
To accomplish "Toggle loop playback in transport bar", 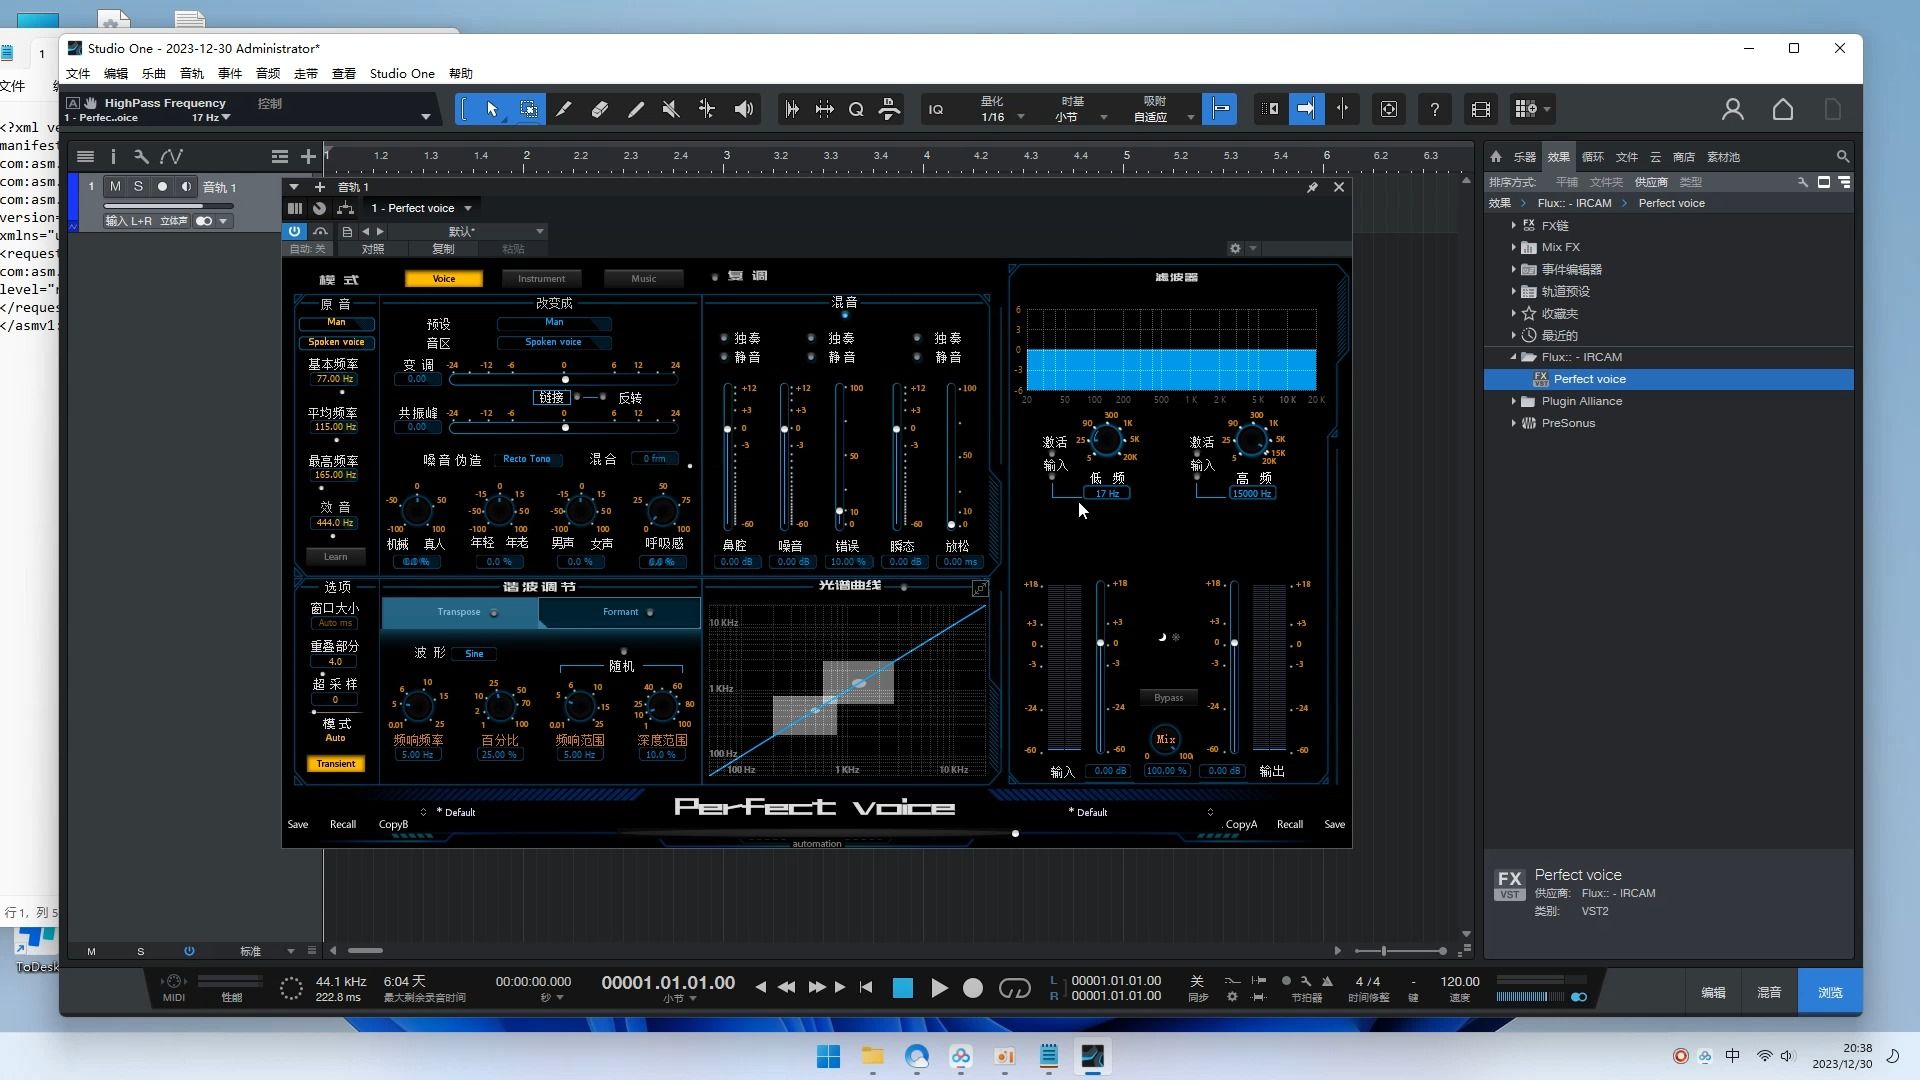I will click(x=1014, y=988).
